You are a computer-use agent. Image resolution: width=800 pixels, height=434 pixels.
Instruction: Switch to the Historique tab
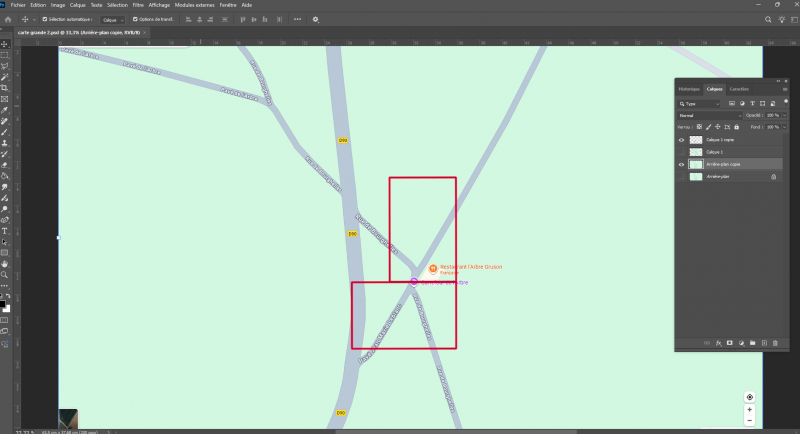click(x=690, y=89)
